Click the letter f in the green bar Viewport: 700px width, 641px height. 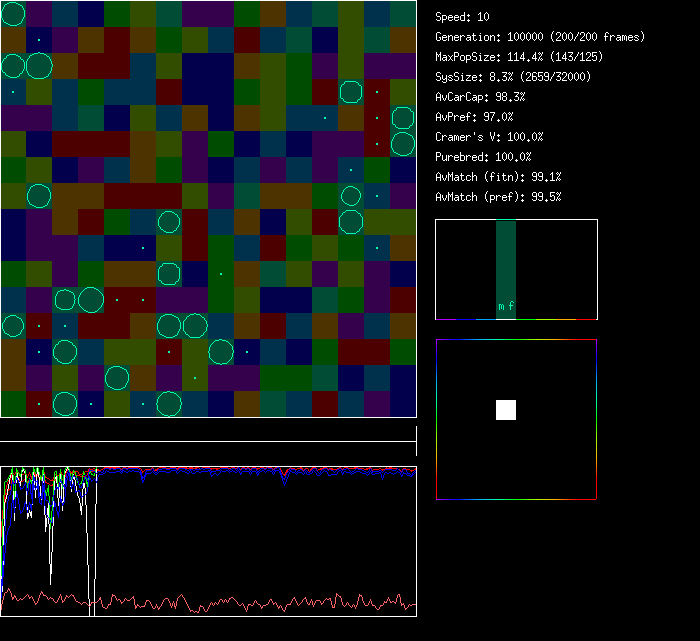click(511, 307)
